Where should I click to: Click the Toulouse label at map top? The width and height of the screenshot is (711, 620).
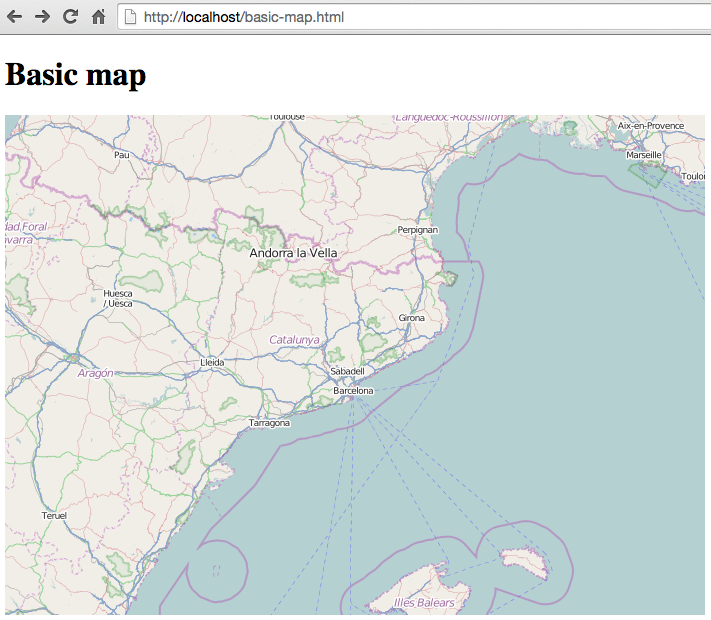click(x=287, y=117)
